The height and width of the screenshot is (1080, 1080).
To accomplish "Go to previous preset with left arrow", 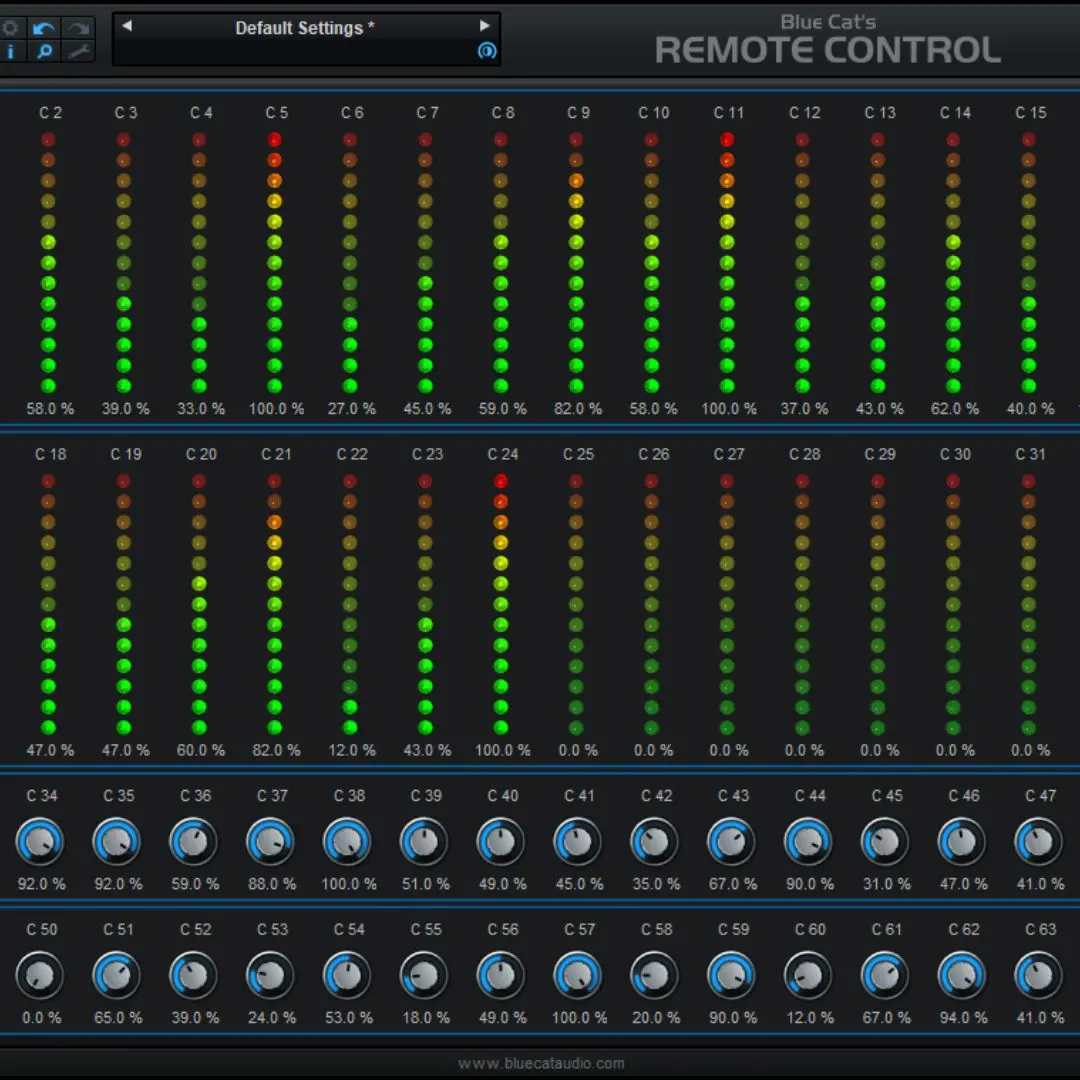I will pyautogui.click(x=127, y=26).
